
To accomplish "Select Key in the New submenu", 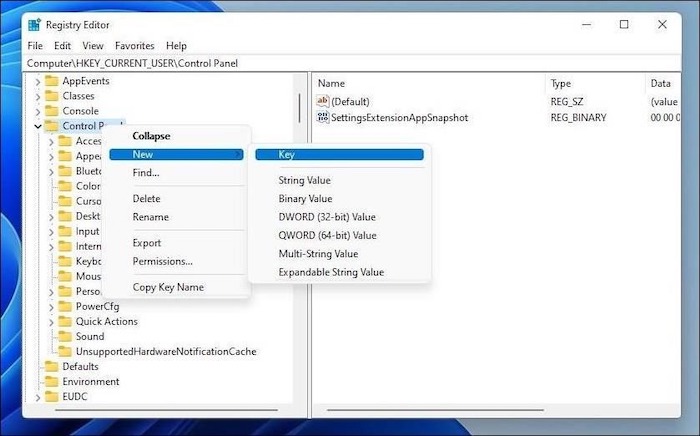I will pos(339,154).
